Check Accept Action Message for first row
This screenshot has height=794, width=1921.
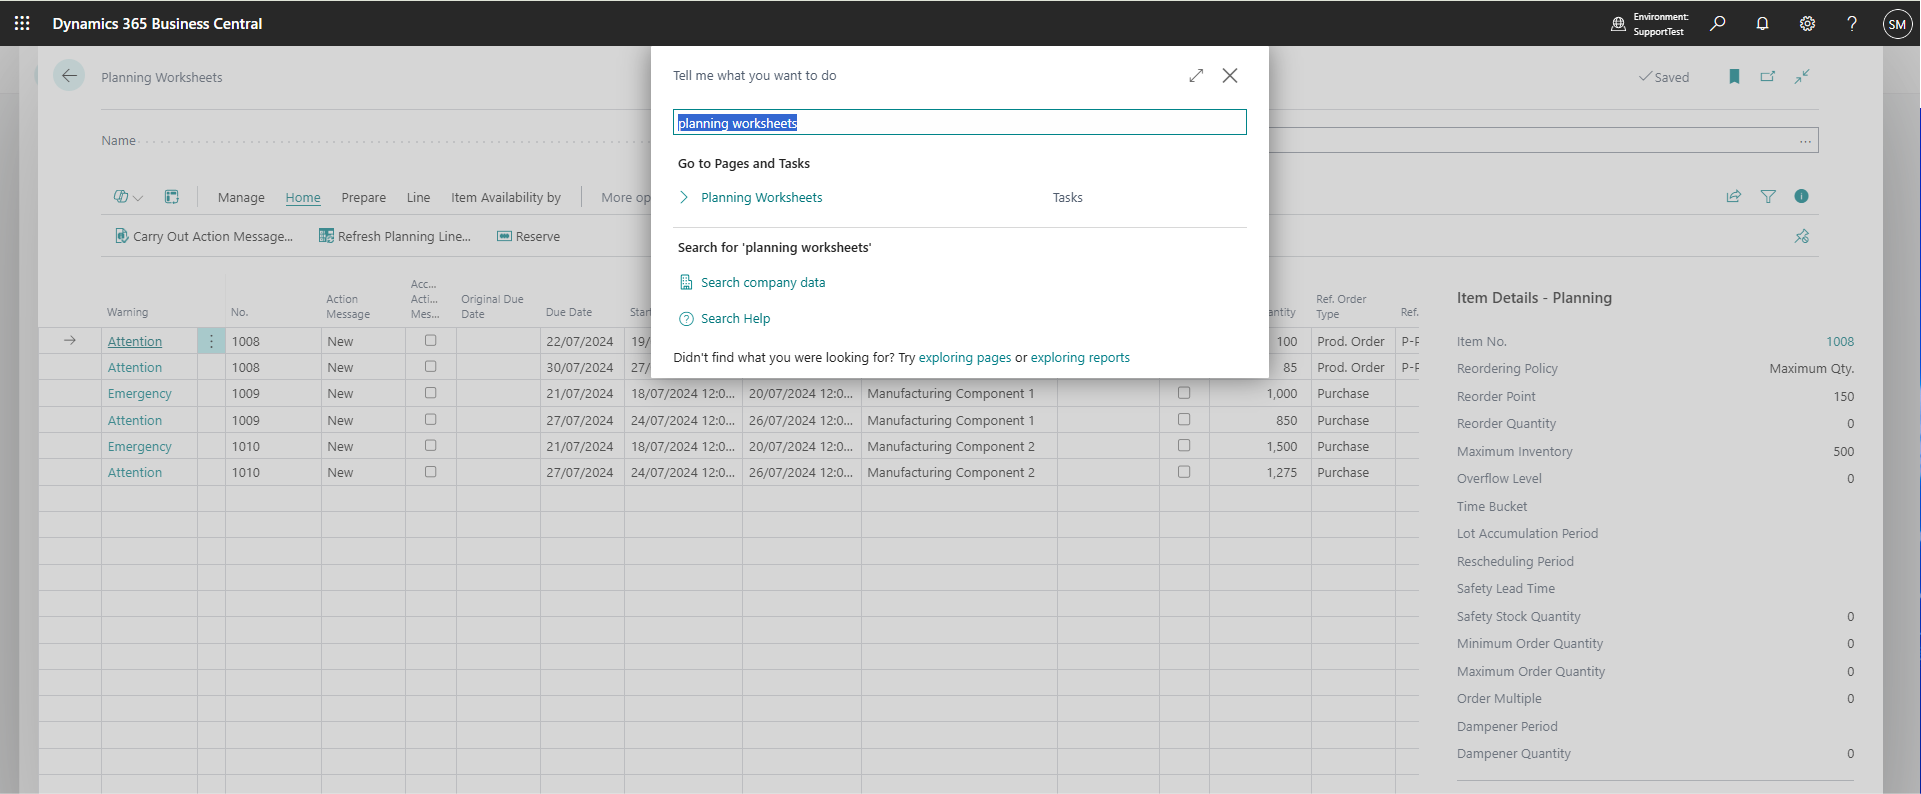coord(430,341)
